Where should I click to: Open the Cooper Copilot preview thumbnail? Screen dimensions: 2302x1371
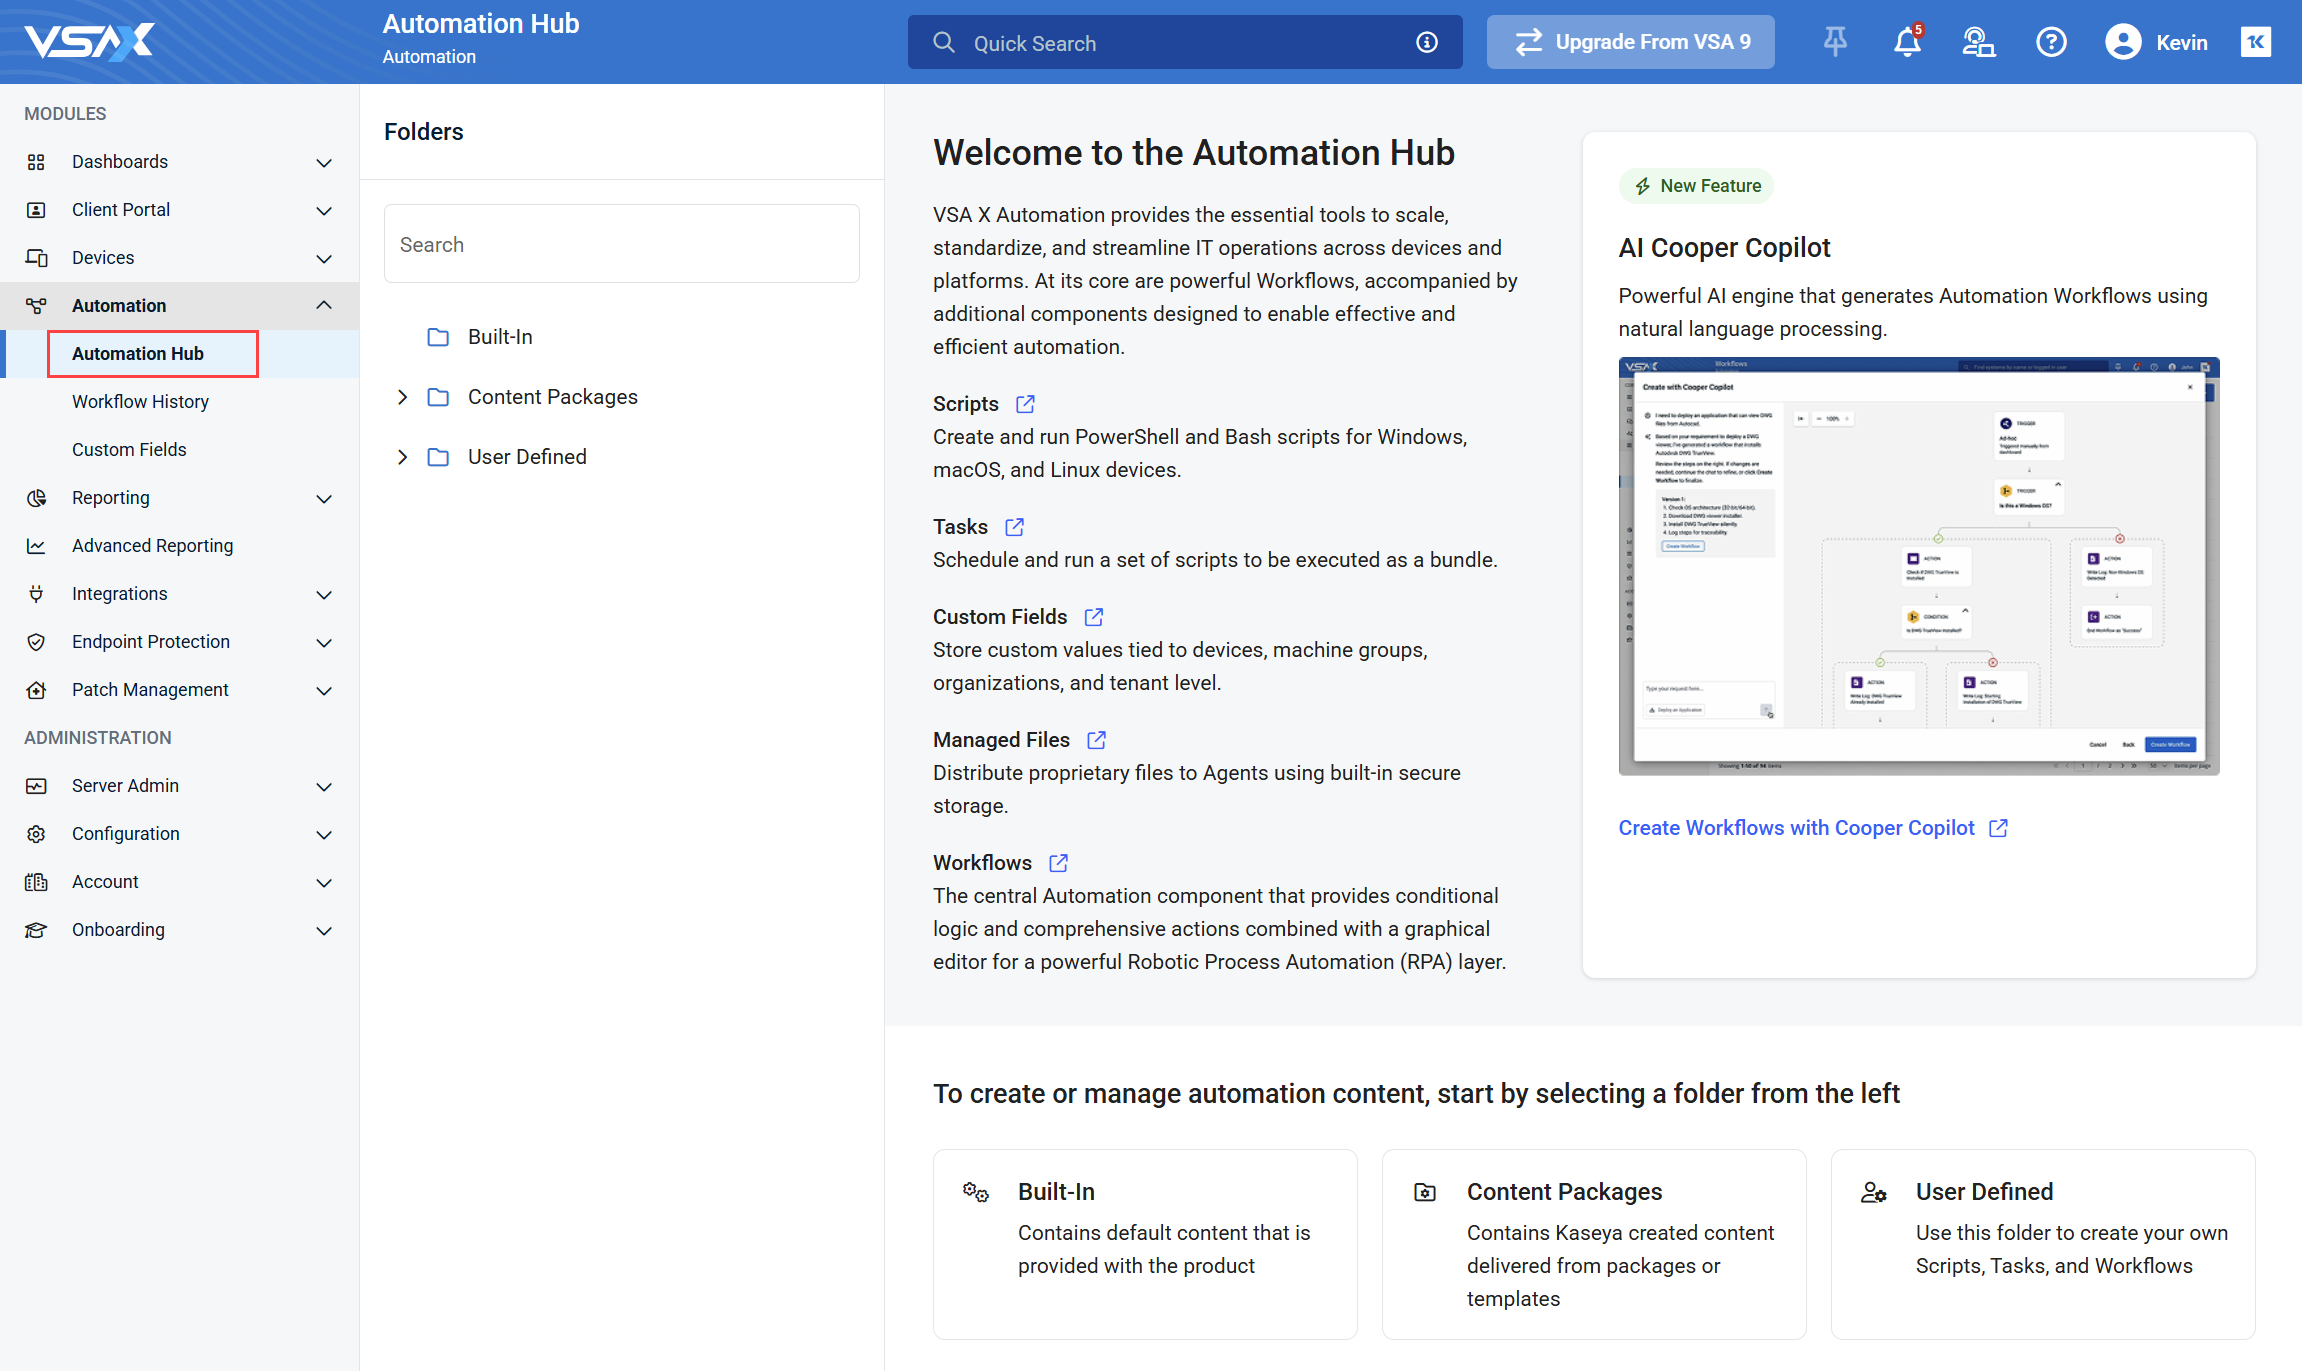1919,566
